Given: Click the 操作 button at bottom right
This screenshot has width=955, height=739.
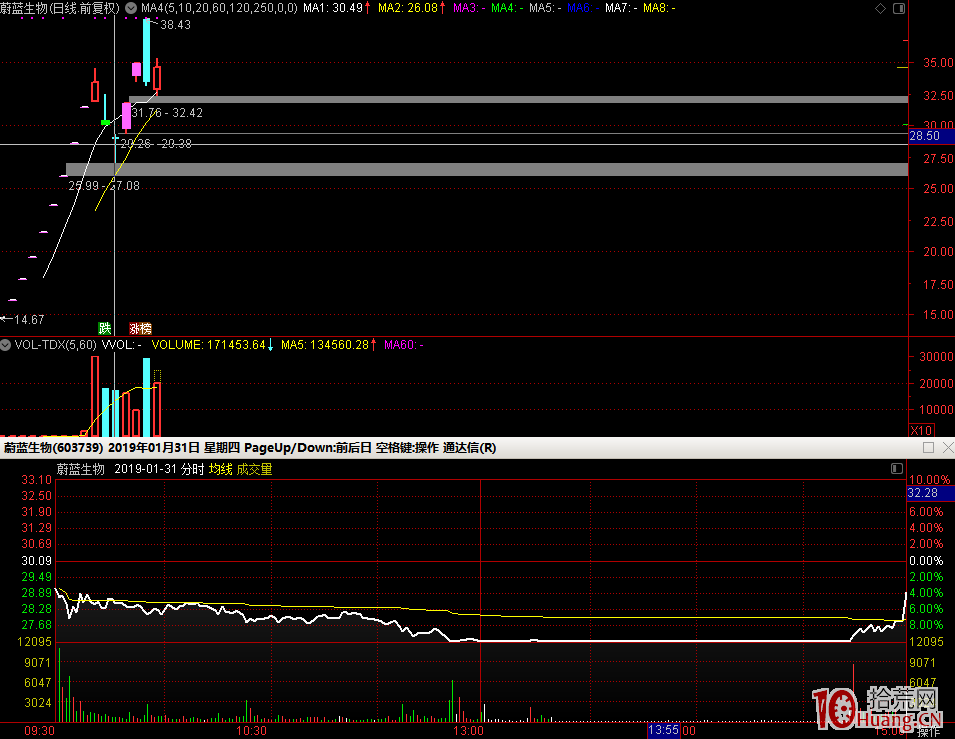Looking at the screenshot, I should [929, 732].
